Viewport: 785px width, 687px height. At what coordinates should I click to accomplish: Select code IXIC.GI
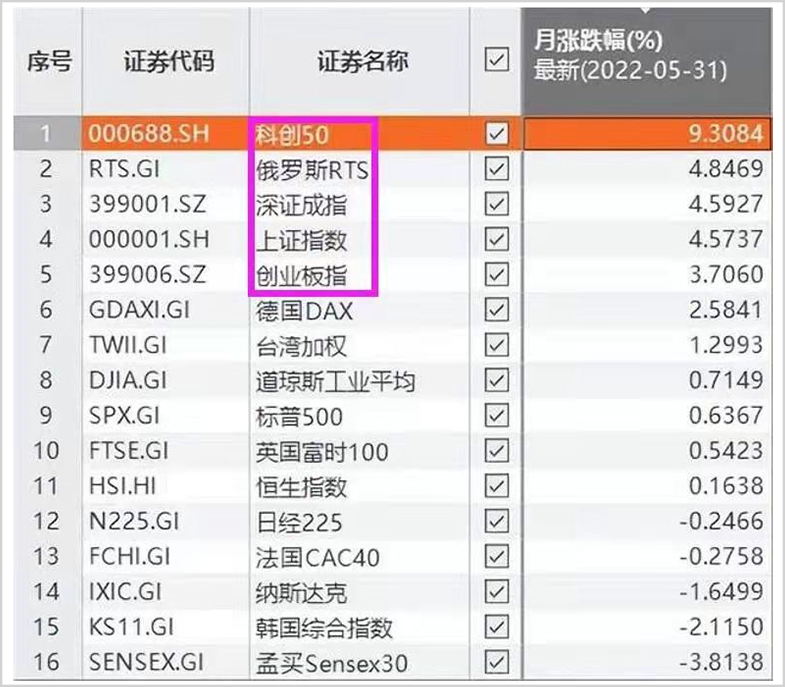point(125,592)
